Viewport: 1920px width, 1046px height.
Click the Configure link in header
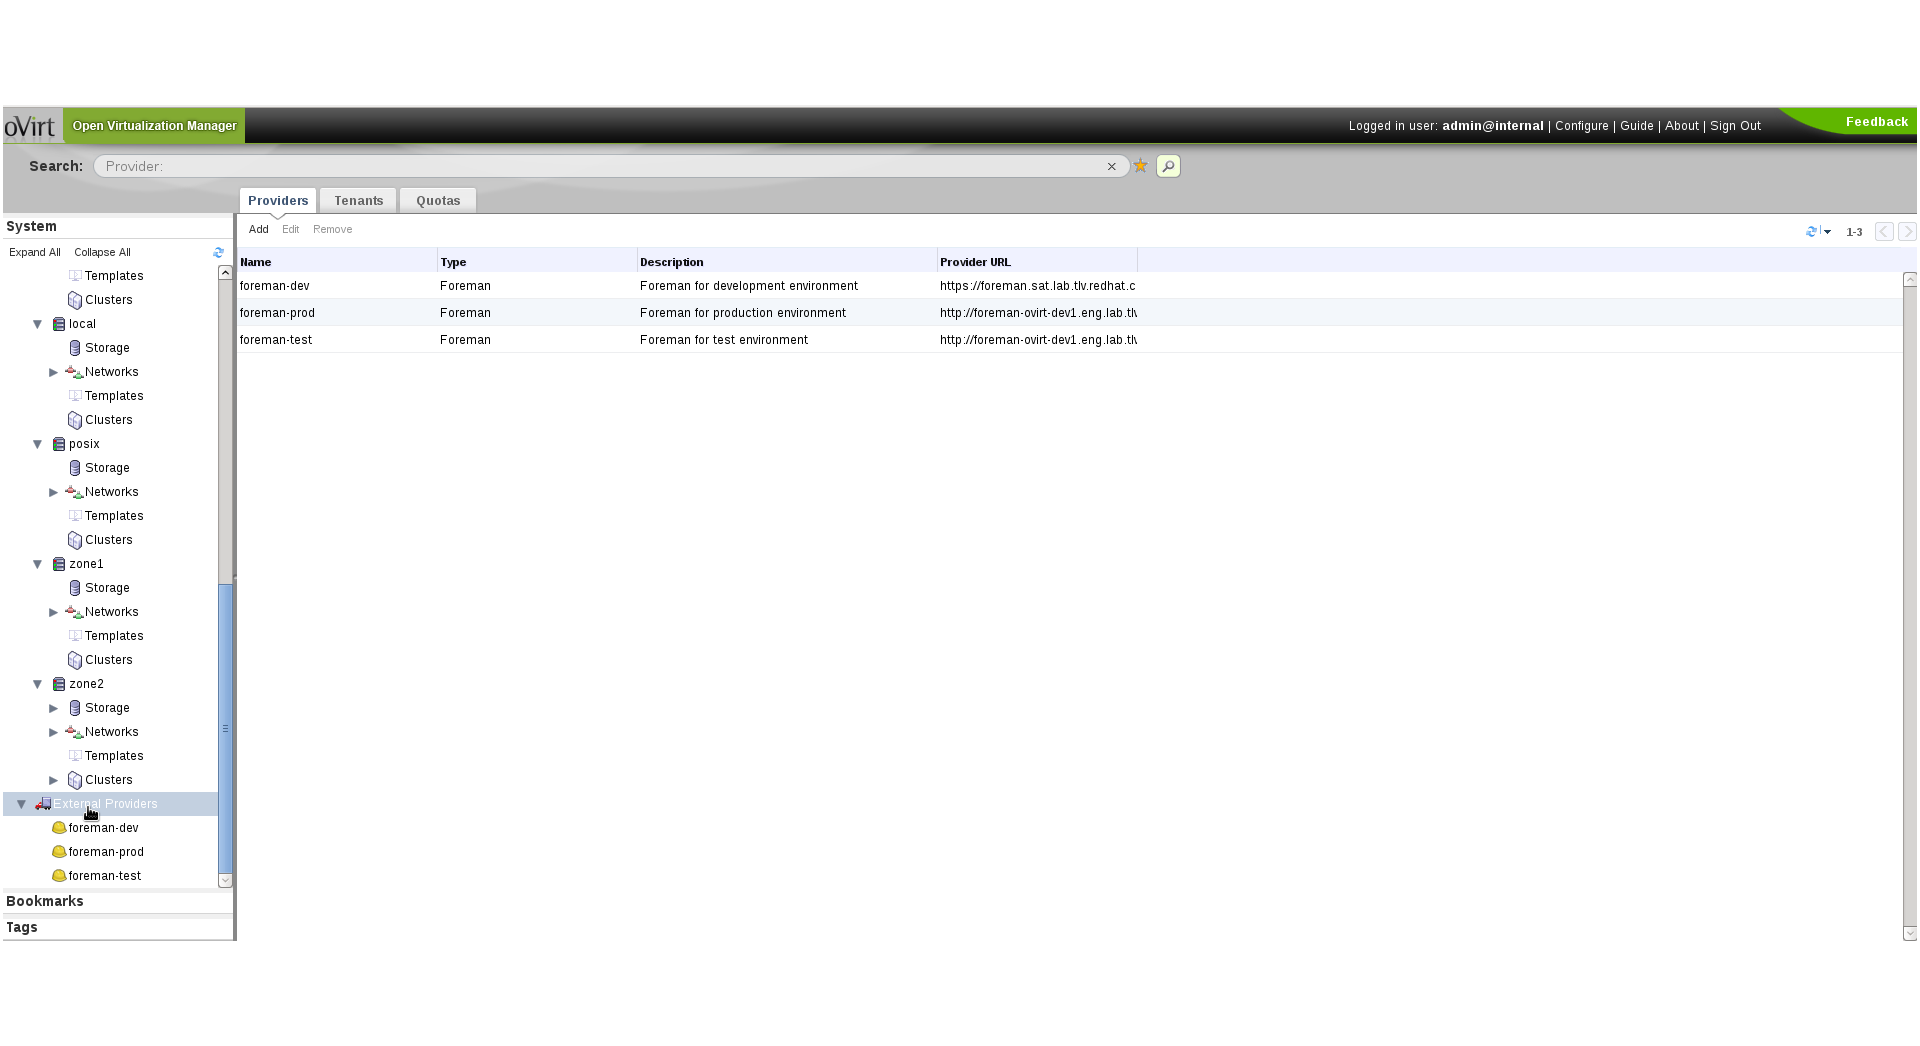(x=1581, y=126)
